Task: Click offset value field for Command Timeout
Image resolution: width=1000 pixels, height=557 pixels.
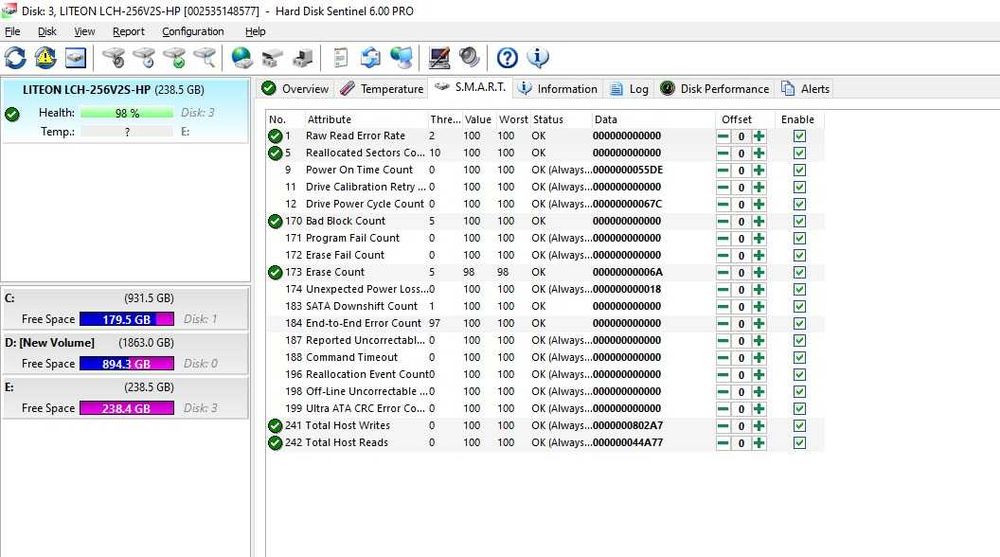Action: pyautogui.click(x=741, y=358)
